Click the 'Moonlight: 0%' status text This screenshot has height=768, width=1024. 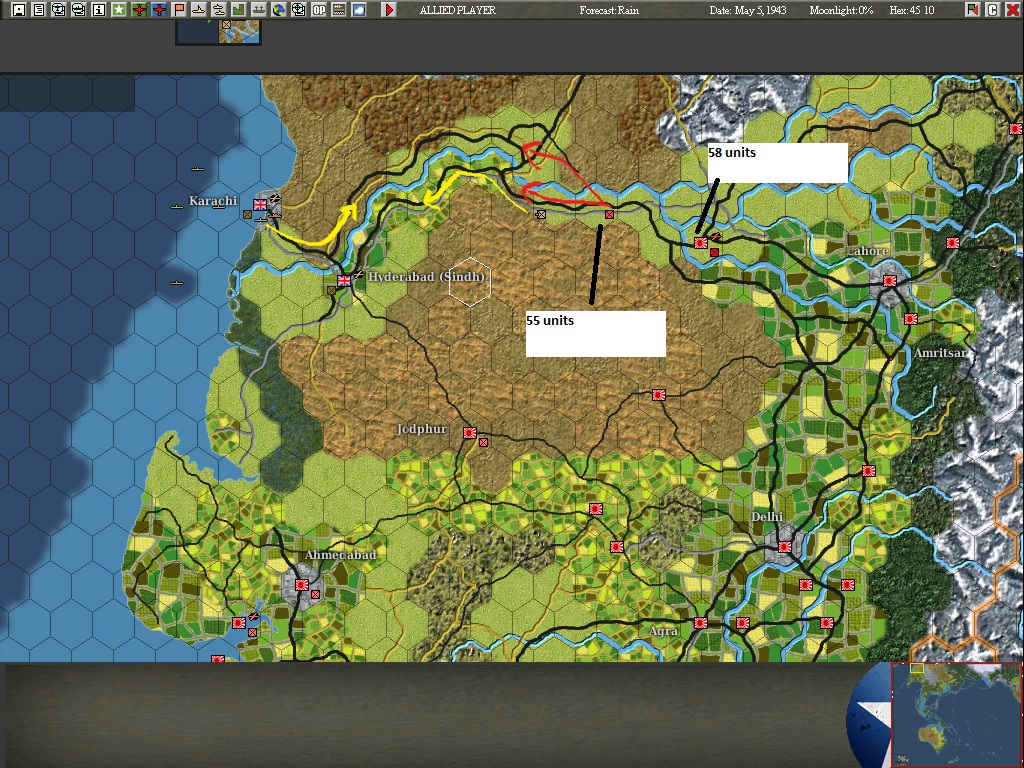(x=841, y=10)
